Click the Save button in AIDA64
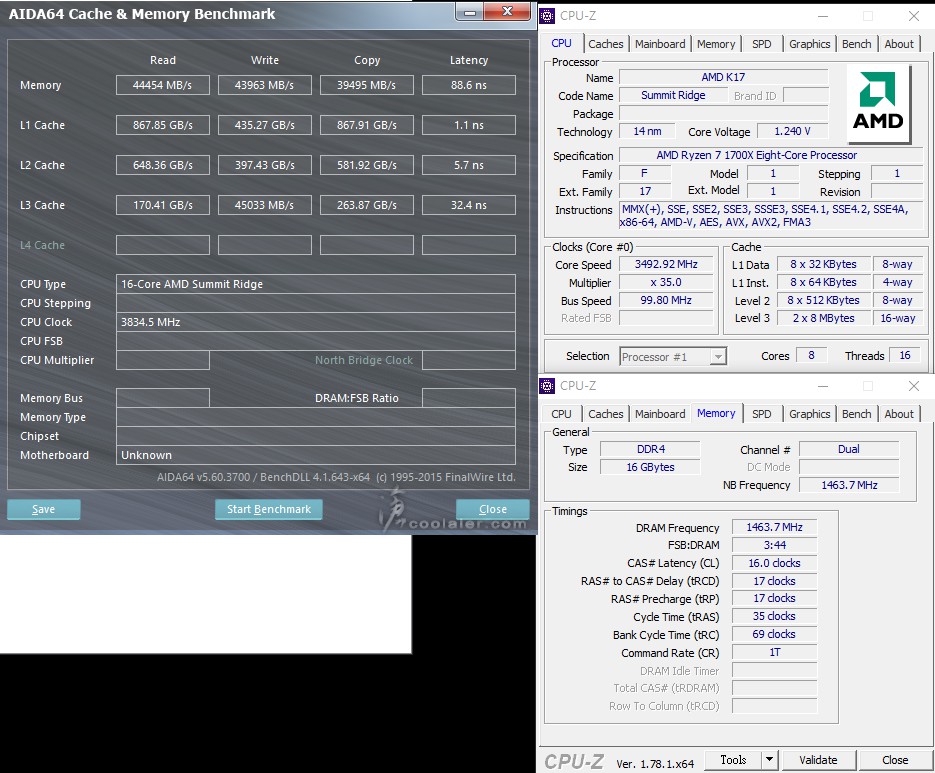This screenshot has height=773, width=935. (44, 509)
